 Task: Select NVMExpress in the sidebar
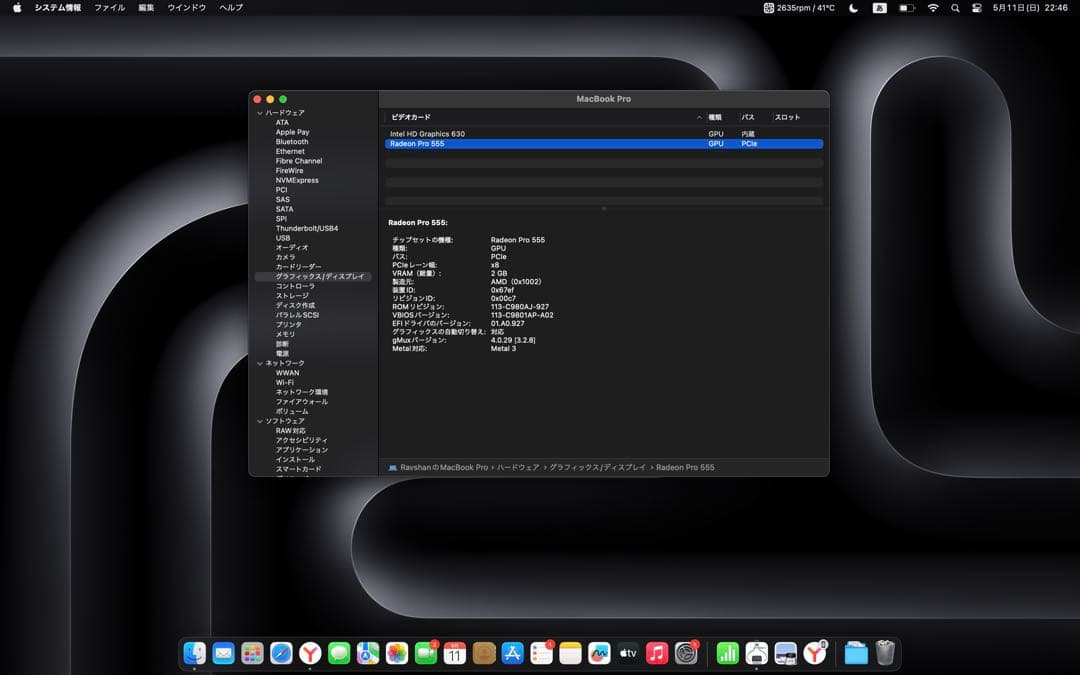click(297, 180)
